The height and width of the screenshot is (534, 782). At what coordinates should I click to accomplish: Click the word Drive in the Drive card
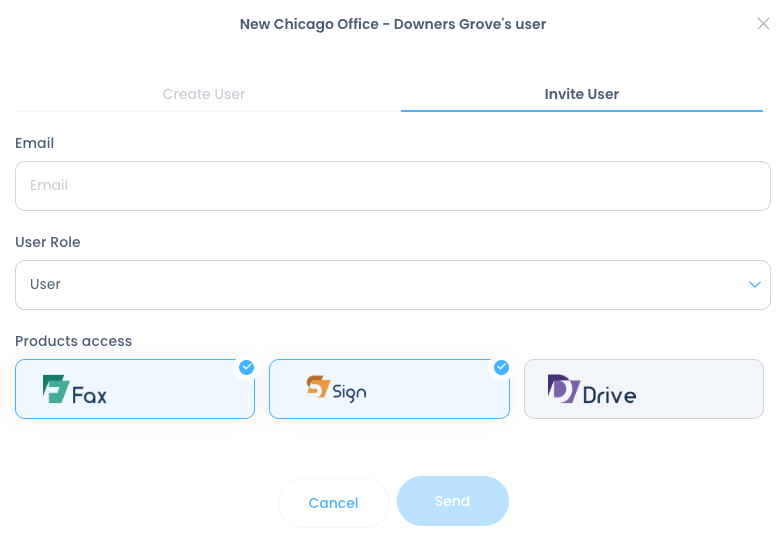point(609,395)
